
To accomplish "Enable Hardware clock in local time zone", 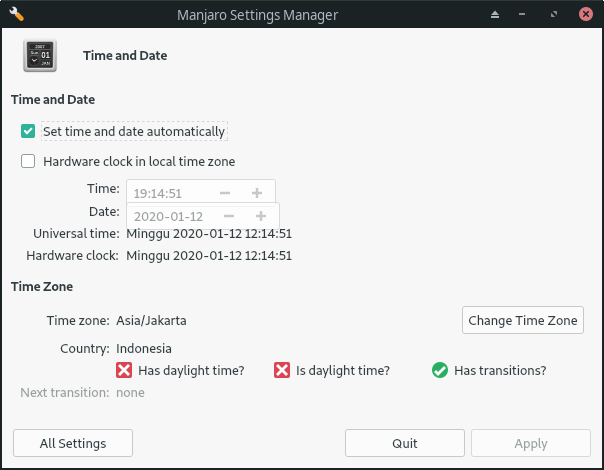I will [28, 161].
